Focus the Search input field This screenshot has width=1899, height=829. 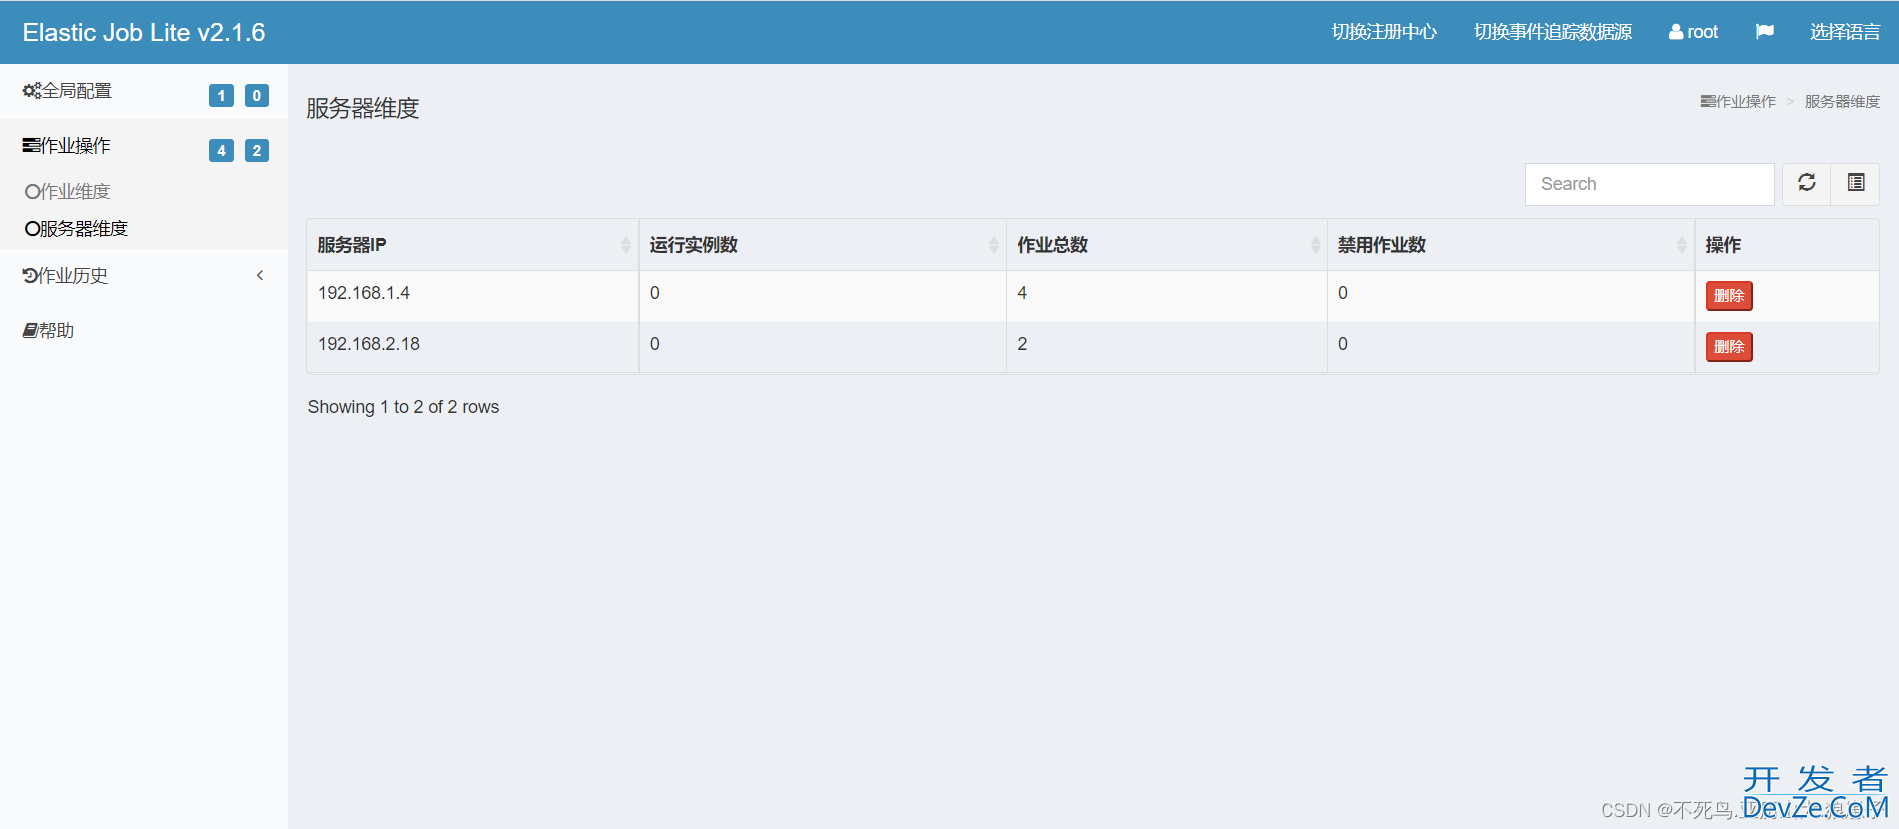tap(1649, 184)
